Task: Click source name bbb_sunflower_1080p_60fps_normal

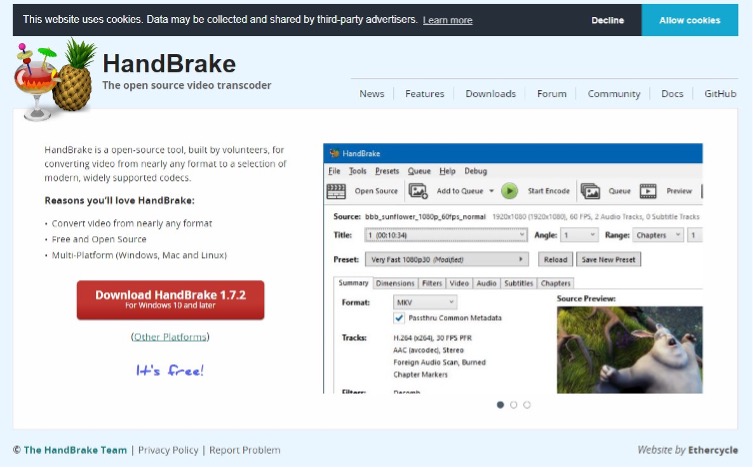Action: click(x=425, y=217)
